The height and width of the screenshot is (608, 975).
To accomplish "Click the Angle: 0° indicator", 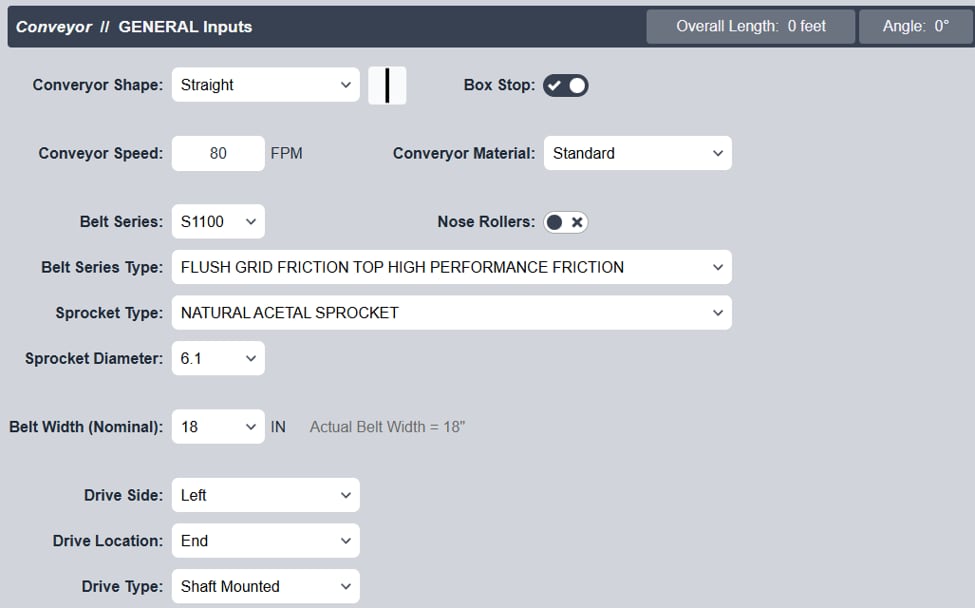I will (916, 26).
